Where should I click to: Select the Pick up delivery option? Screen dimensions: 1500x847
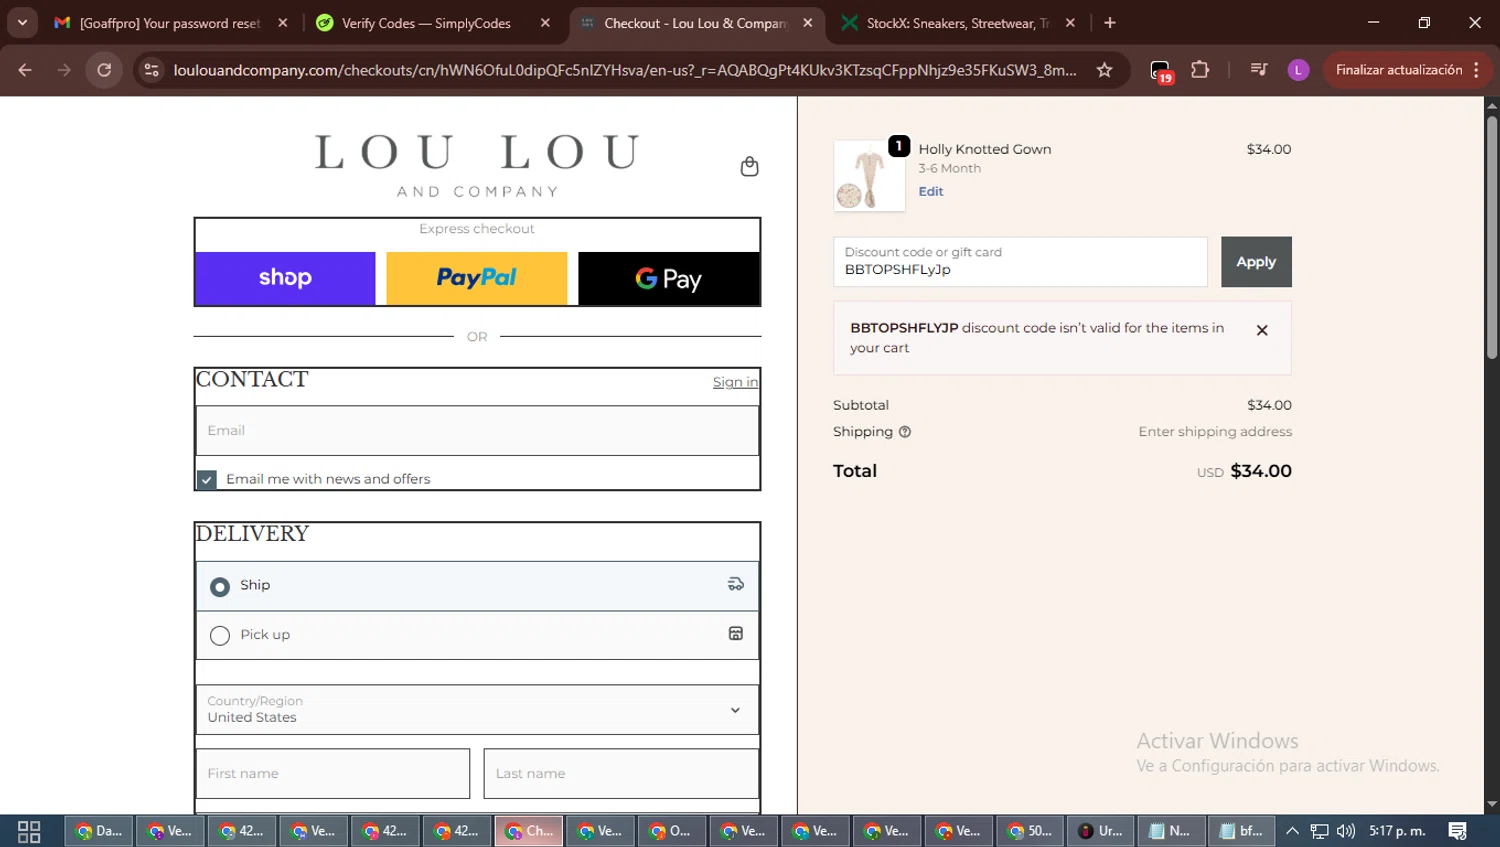click(x=220, y=635)
